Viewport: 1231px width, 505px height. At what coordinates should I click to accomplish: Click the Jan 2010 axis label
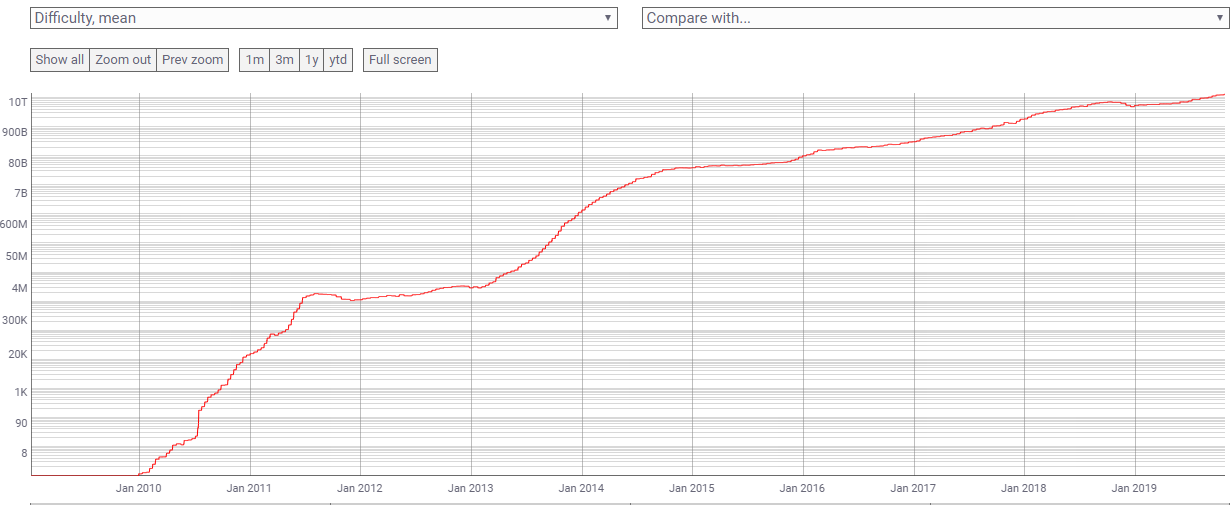tap(138, 488)
